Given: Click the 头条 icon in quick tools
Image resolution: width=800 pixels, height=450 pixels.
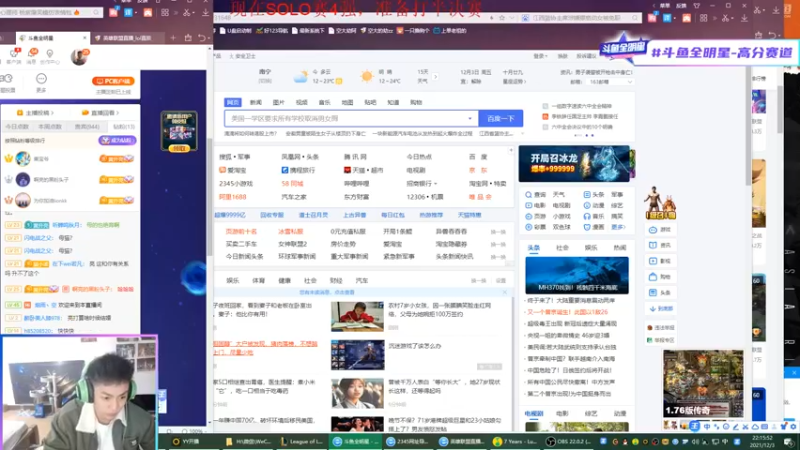Looking at the screenshot, I should click(587, 194).
